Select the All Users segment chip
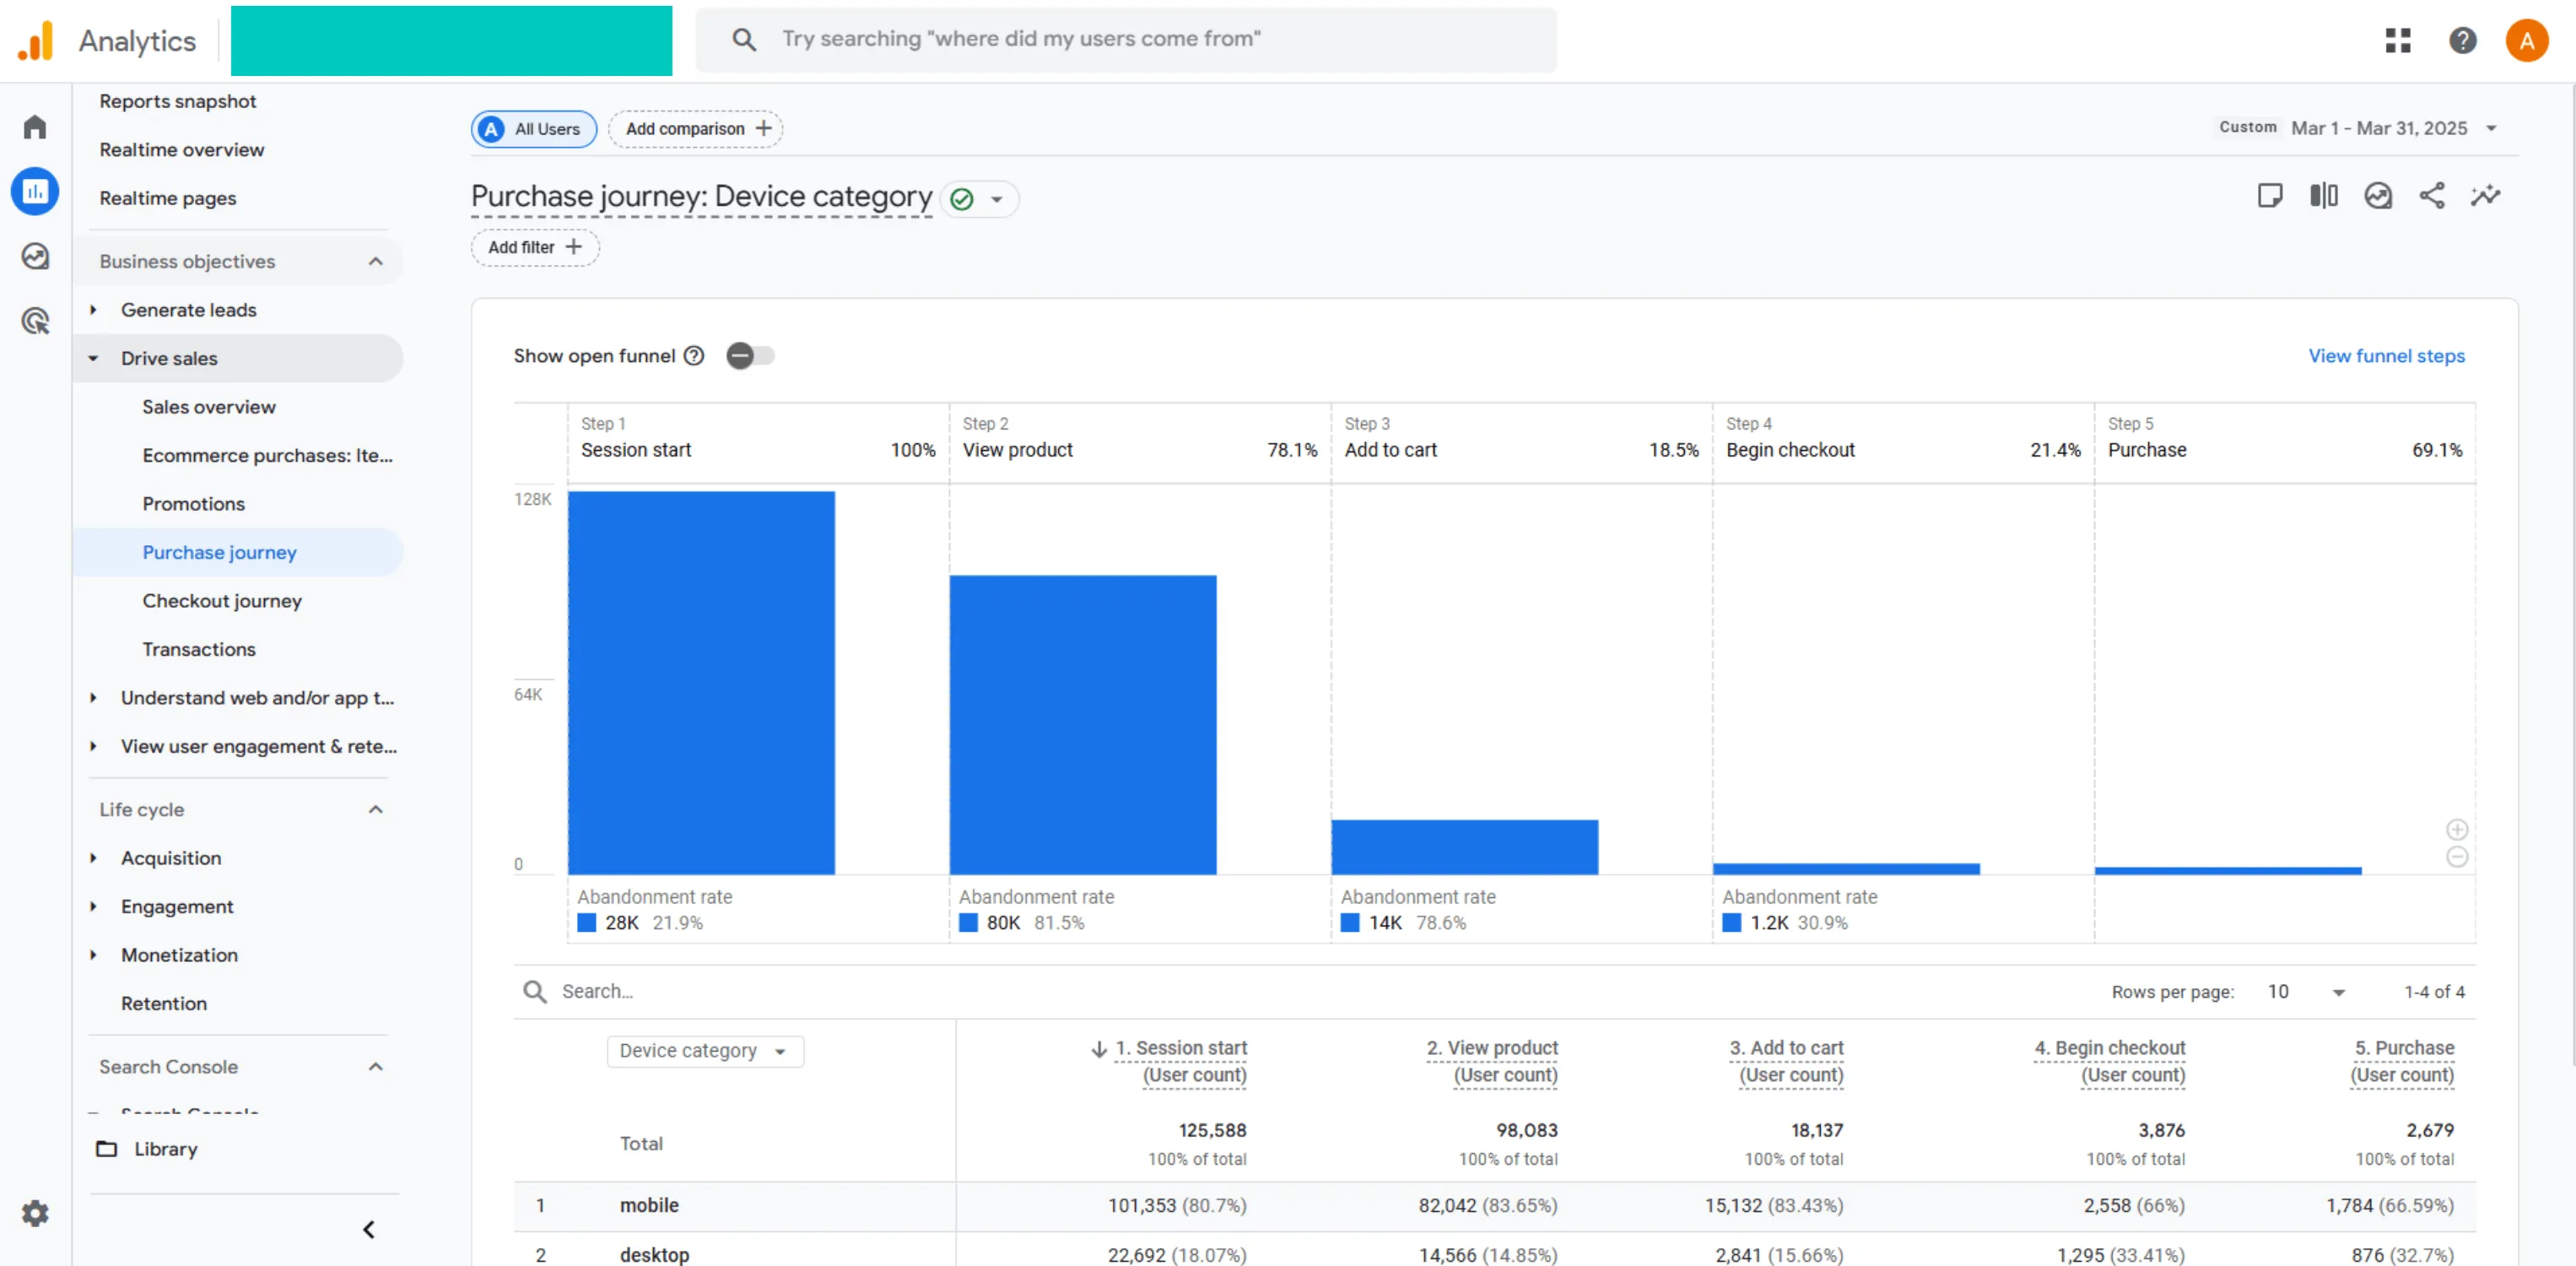Image resolution: width=2576 pixels, height=1266 pixels. click(x=534, y=129)
